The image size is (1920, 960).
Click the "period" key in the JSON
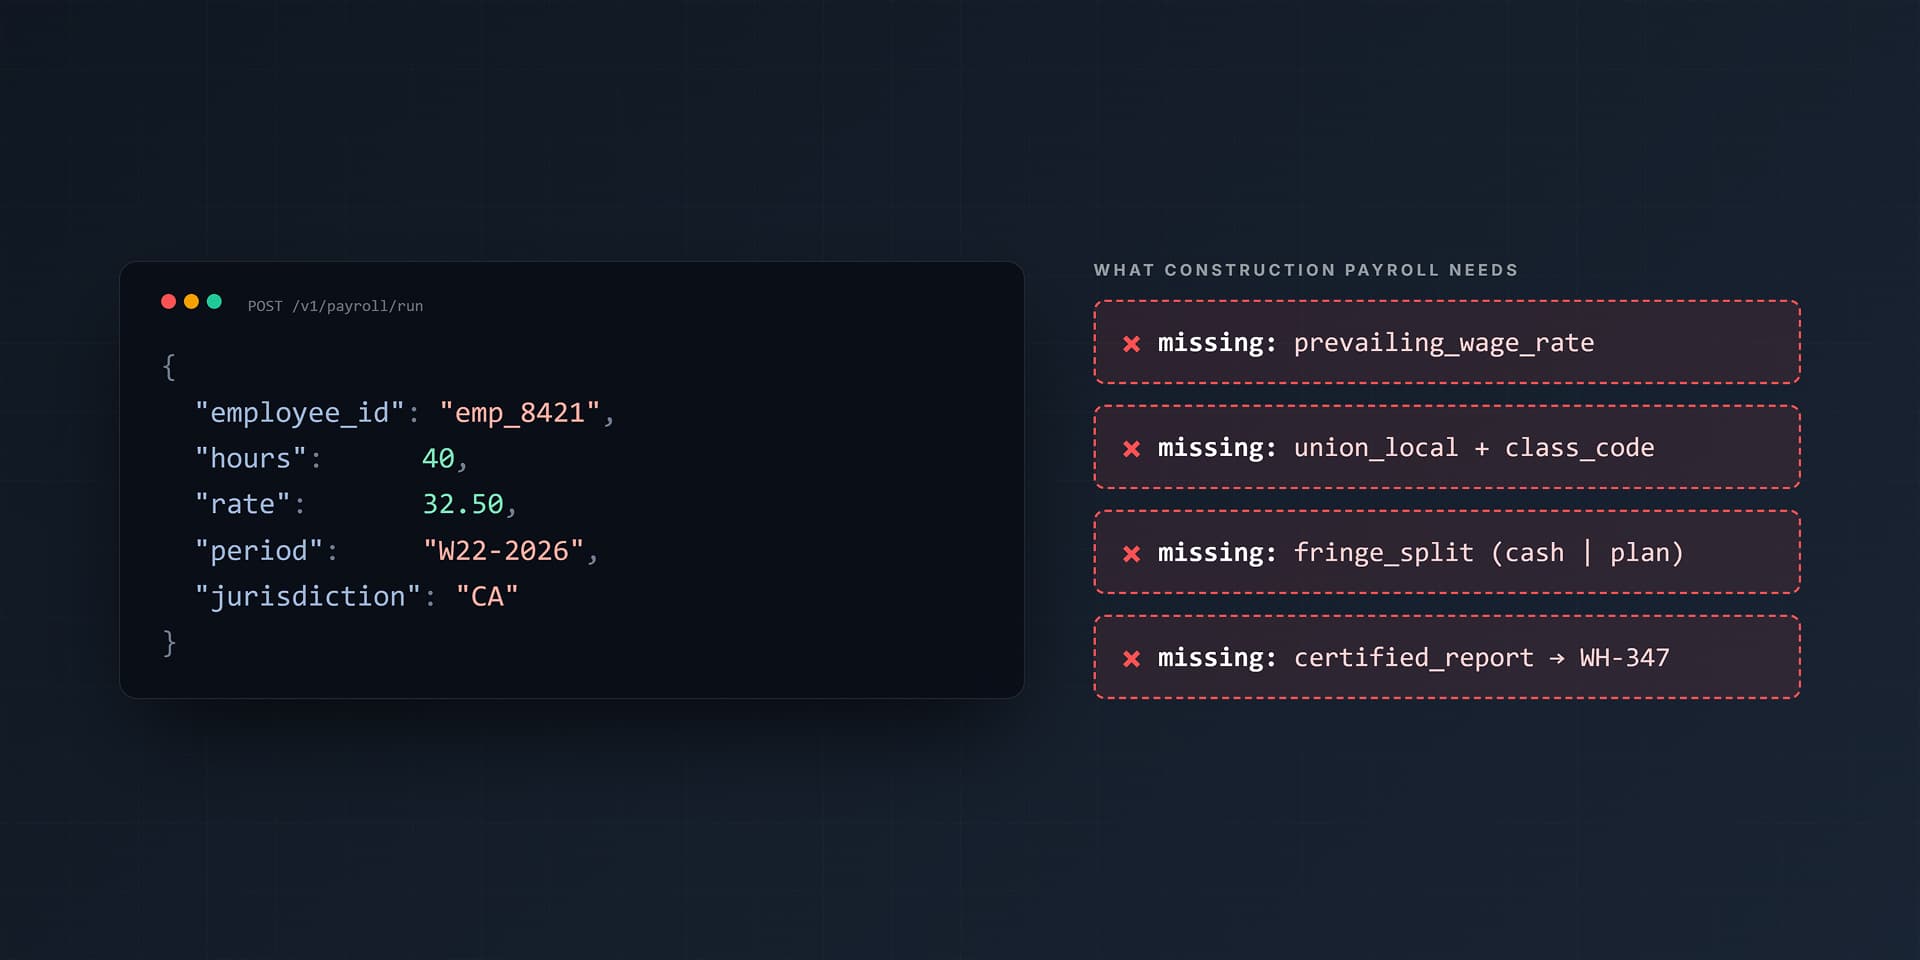(x=259, y=551)
